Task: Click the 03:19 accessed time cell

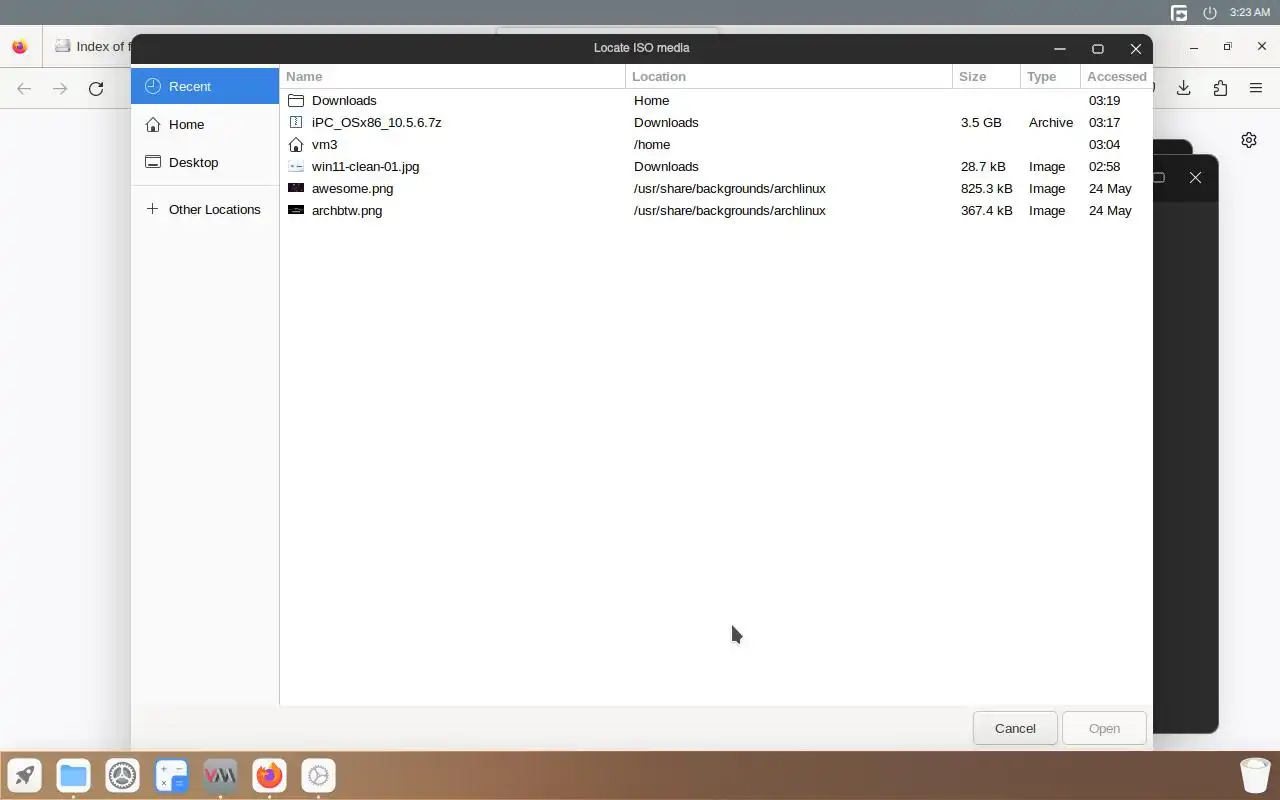Action: 1104,100
